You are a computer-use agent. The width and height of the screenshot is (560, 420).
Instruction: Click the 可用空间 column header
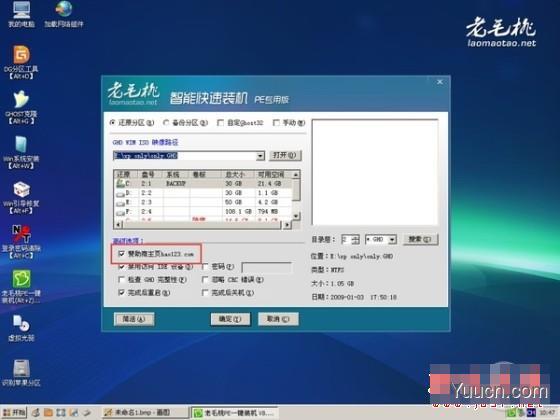pos(273,174)
